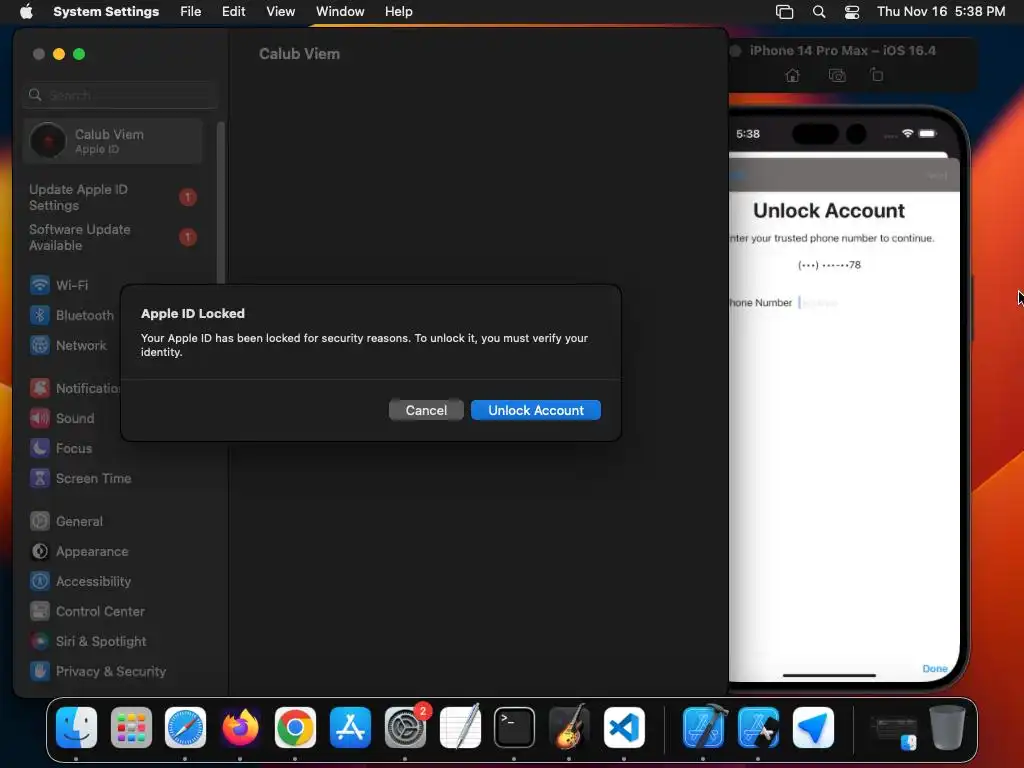
Task: Open Finder from the Dock
Action: coord(76,728)
